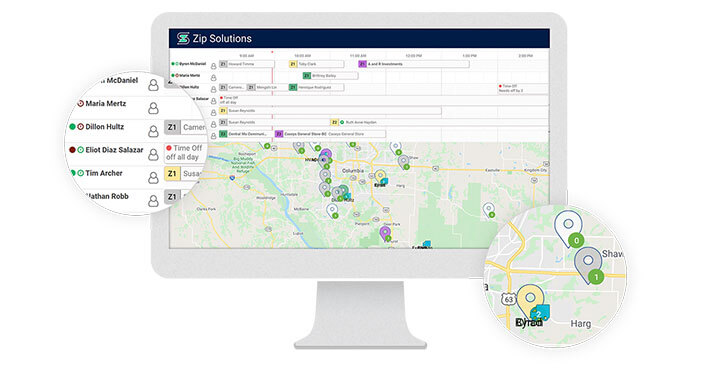720x378 pixels.
Task: Click the large person icon beside Tim Archer
Action: point(153,177)
